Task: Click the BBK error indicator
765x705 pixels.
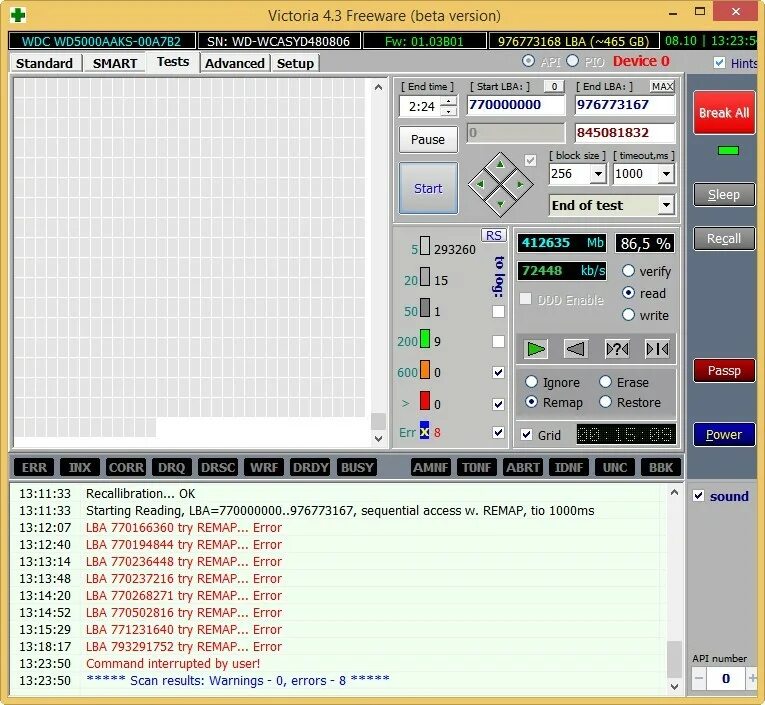Action: pyautogui.click(x=661, y=467)
